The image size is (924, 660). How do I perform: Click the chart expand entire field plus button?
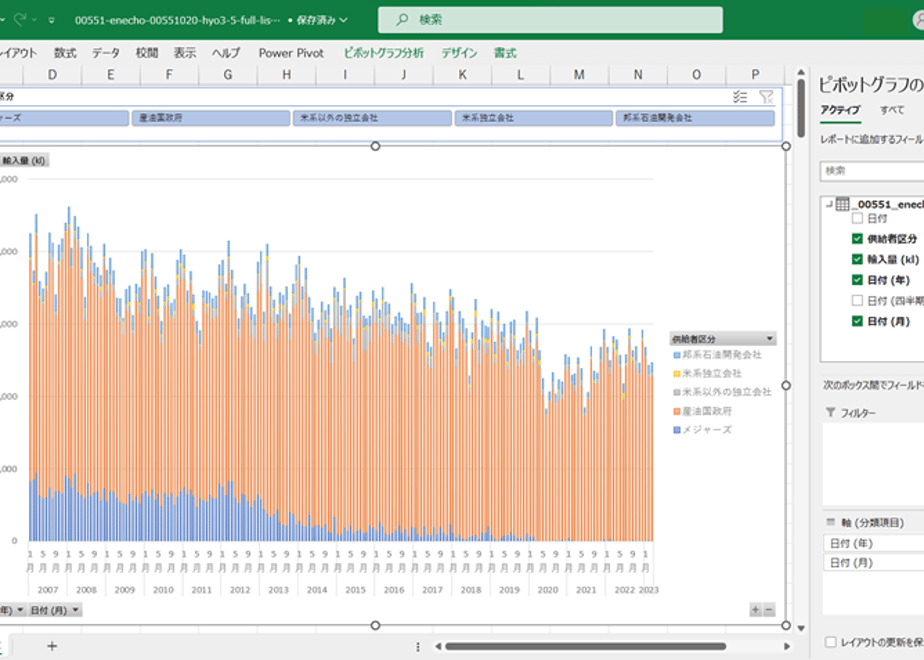click(x=755, y=610)
